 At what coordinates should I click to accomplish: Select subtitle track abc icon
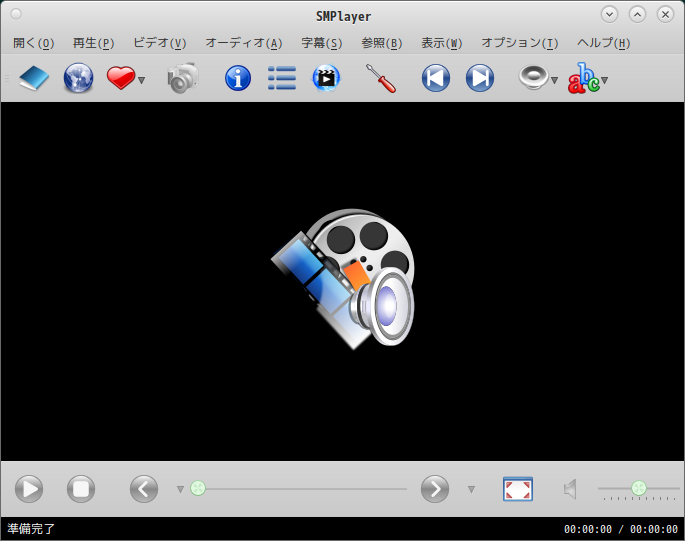point(584,79)
